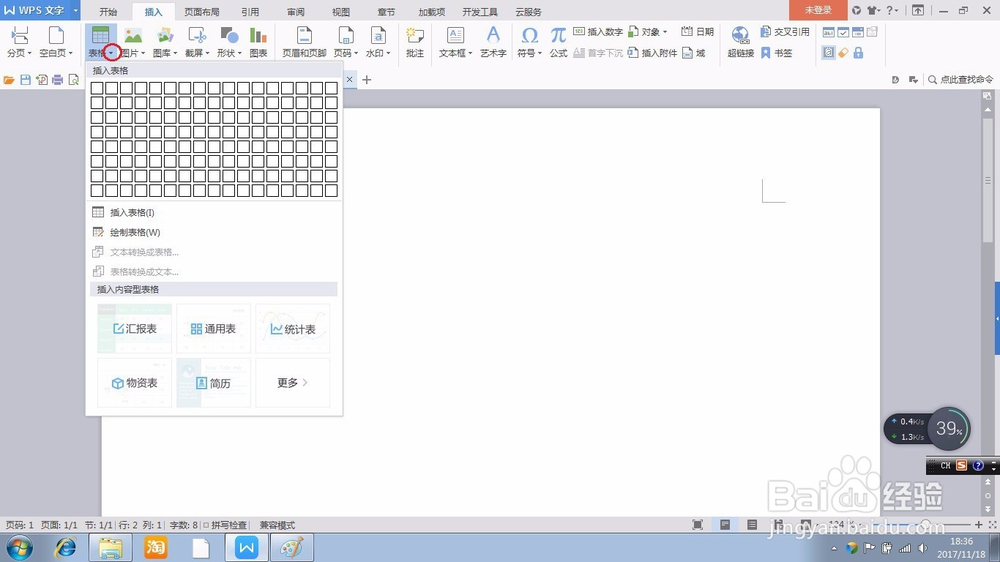Image resolution: width=1000 pixels, height=562 pixels.
Task: Click the 未登录 login button
Action: tap(818, 10)
